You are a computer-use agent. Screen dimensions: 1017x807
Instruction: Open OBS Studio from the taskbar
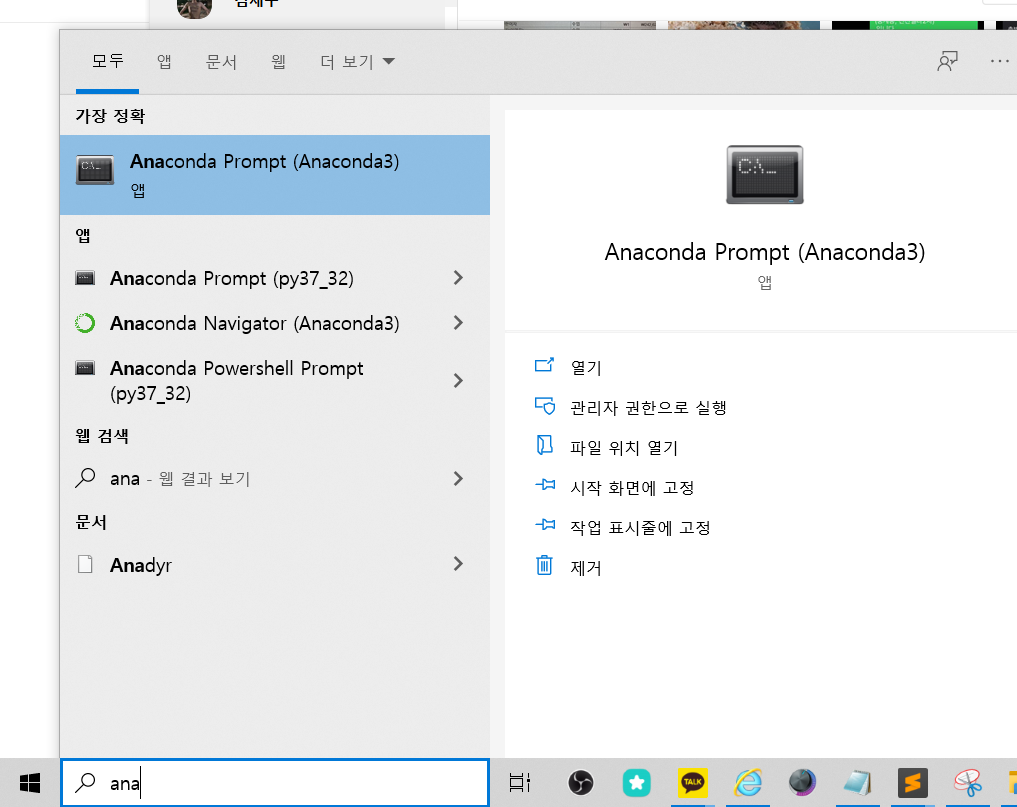click(580, 783)
